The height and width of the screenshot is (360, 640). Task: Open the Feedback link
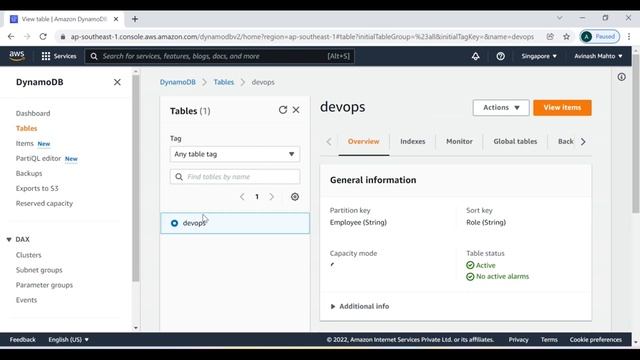[22, 340]
